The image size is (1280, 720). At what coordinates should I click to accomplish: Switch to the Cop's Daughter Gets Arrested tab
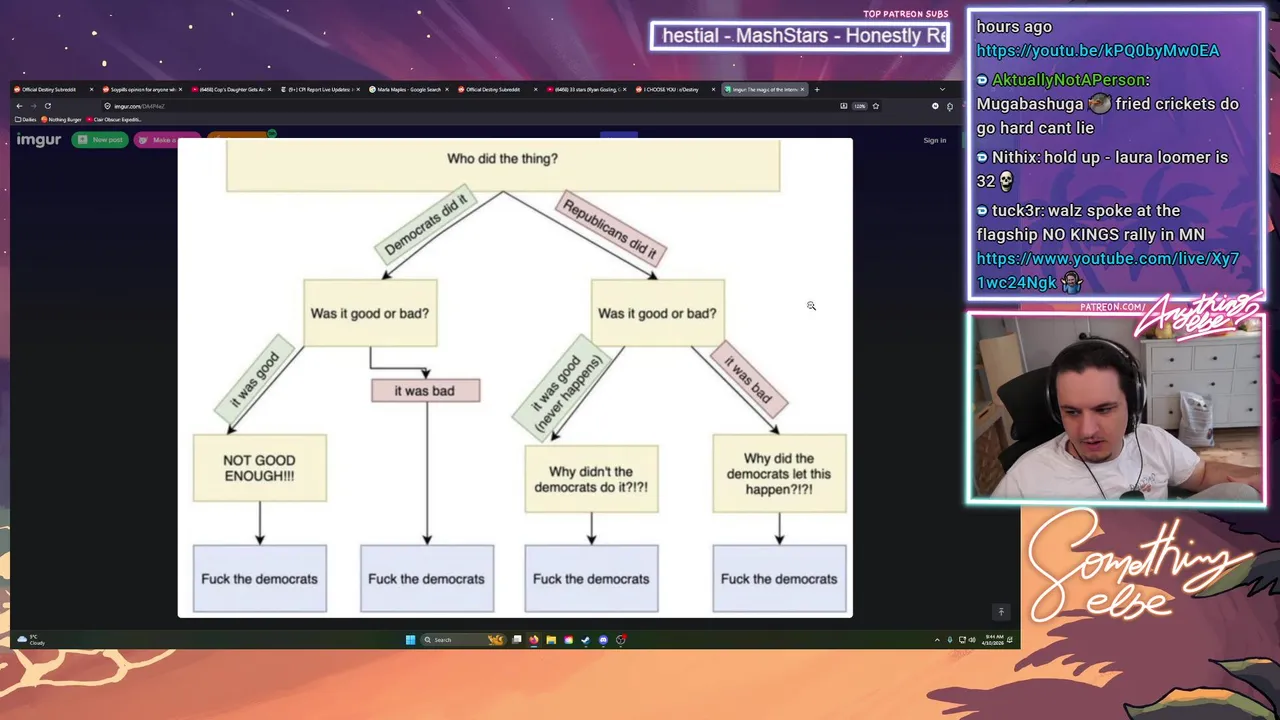click(230, 90)
